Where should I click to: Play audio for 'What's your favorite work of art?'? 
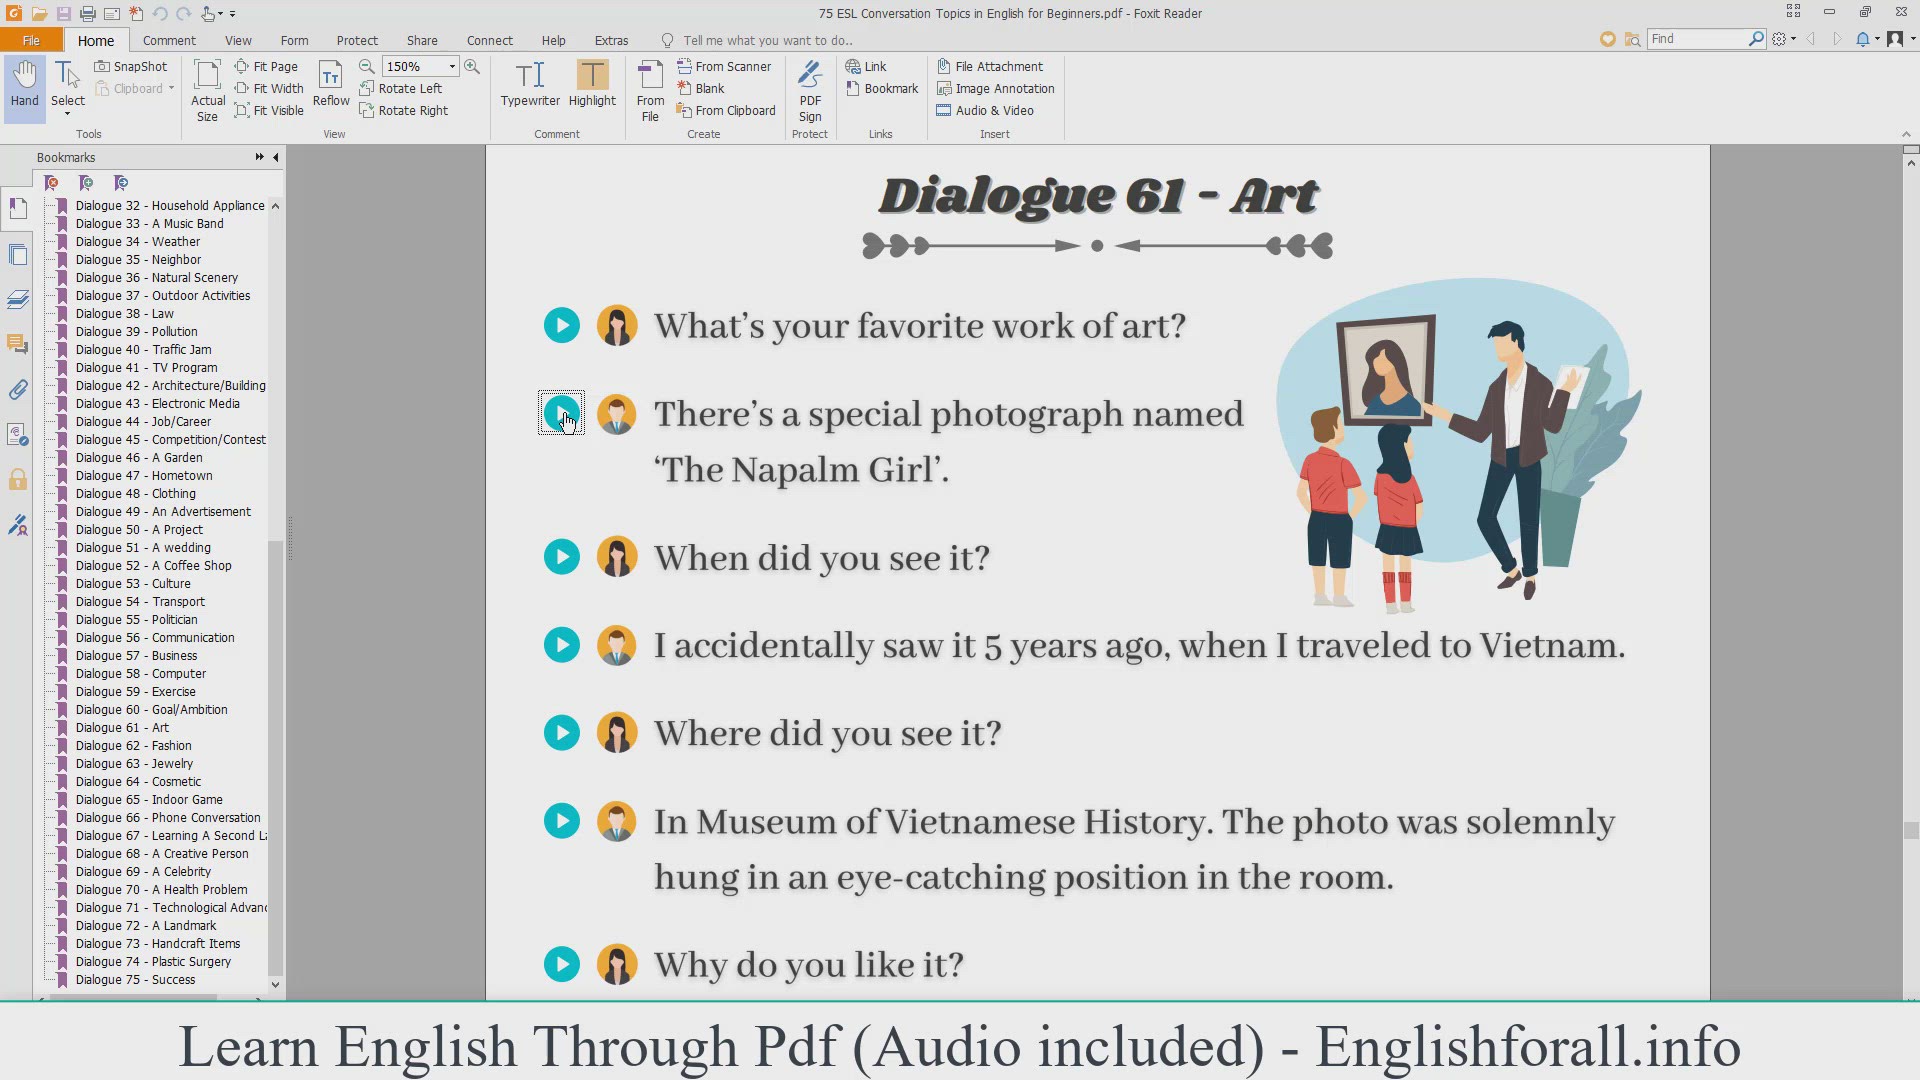[562, 325]
